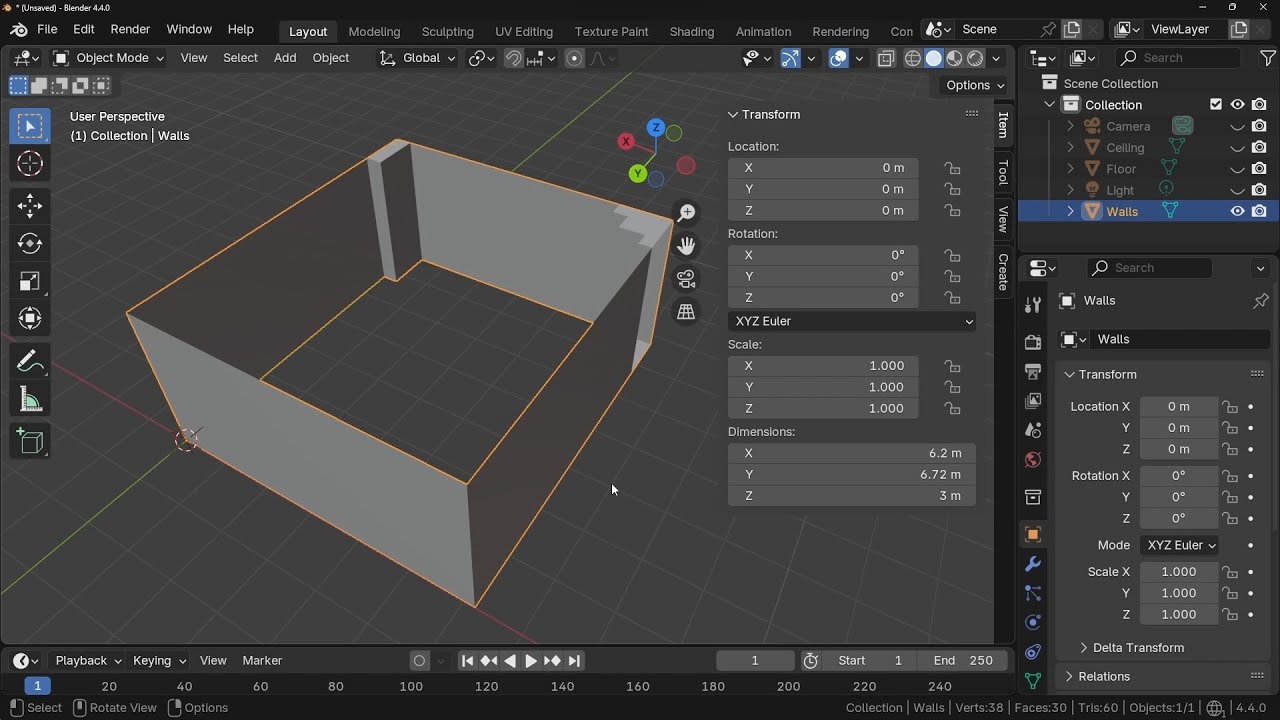1280x720 pixels.
Task: Open the Modifiers wrench properties tab
Action: point(1033,564)
